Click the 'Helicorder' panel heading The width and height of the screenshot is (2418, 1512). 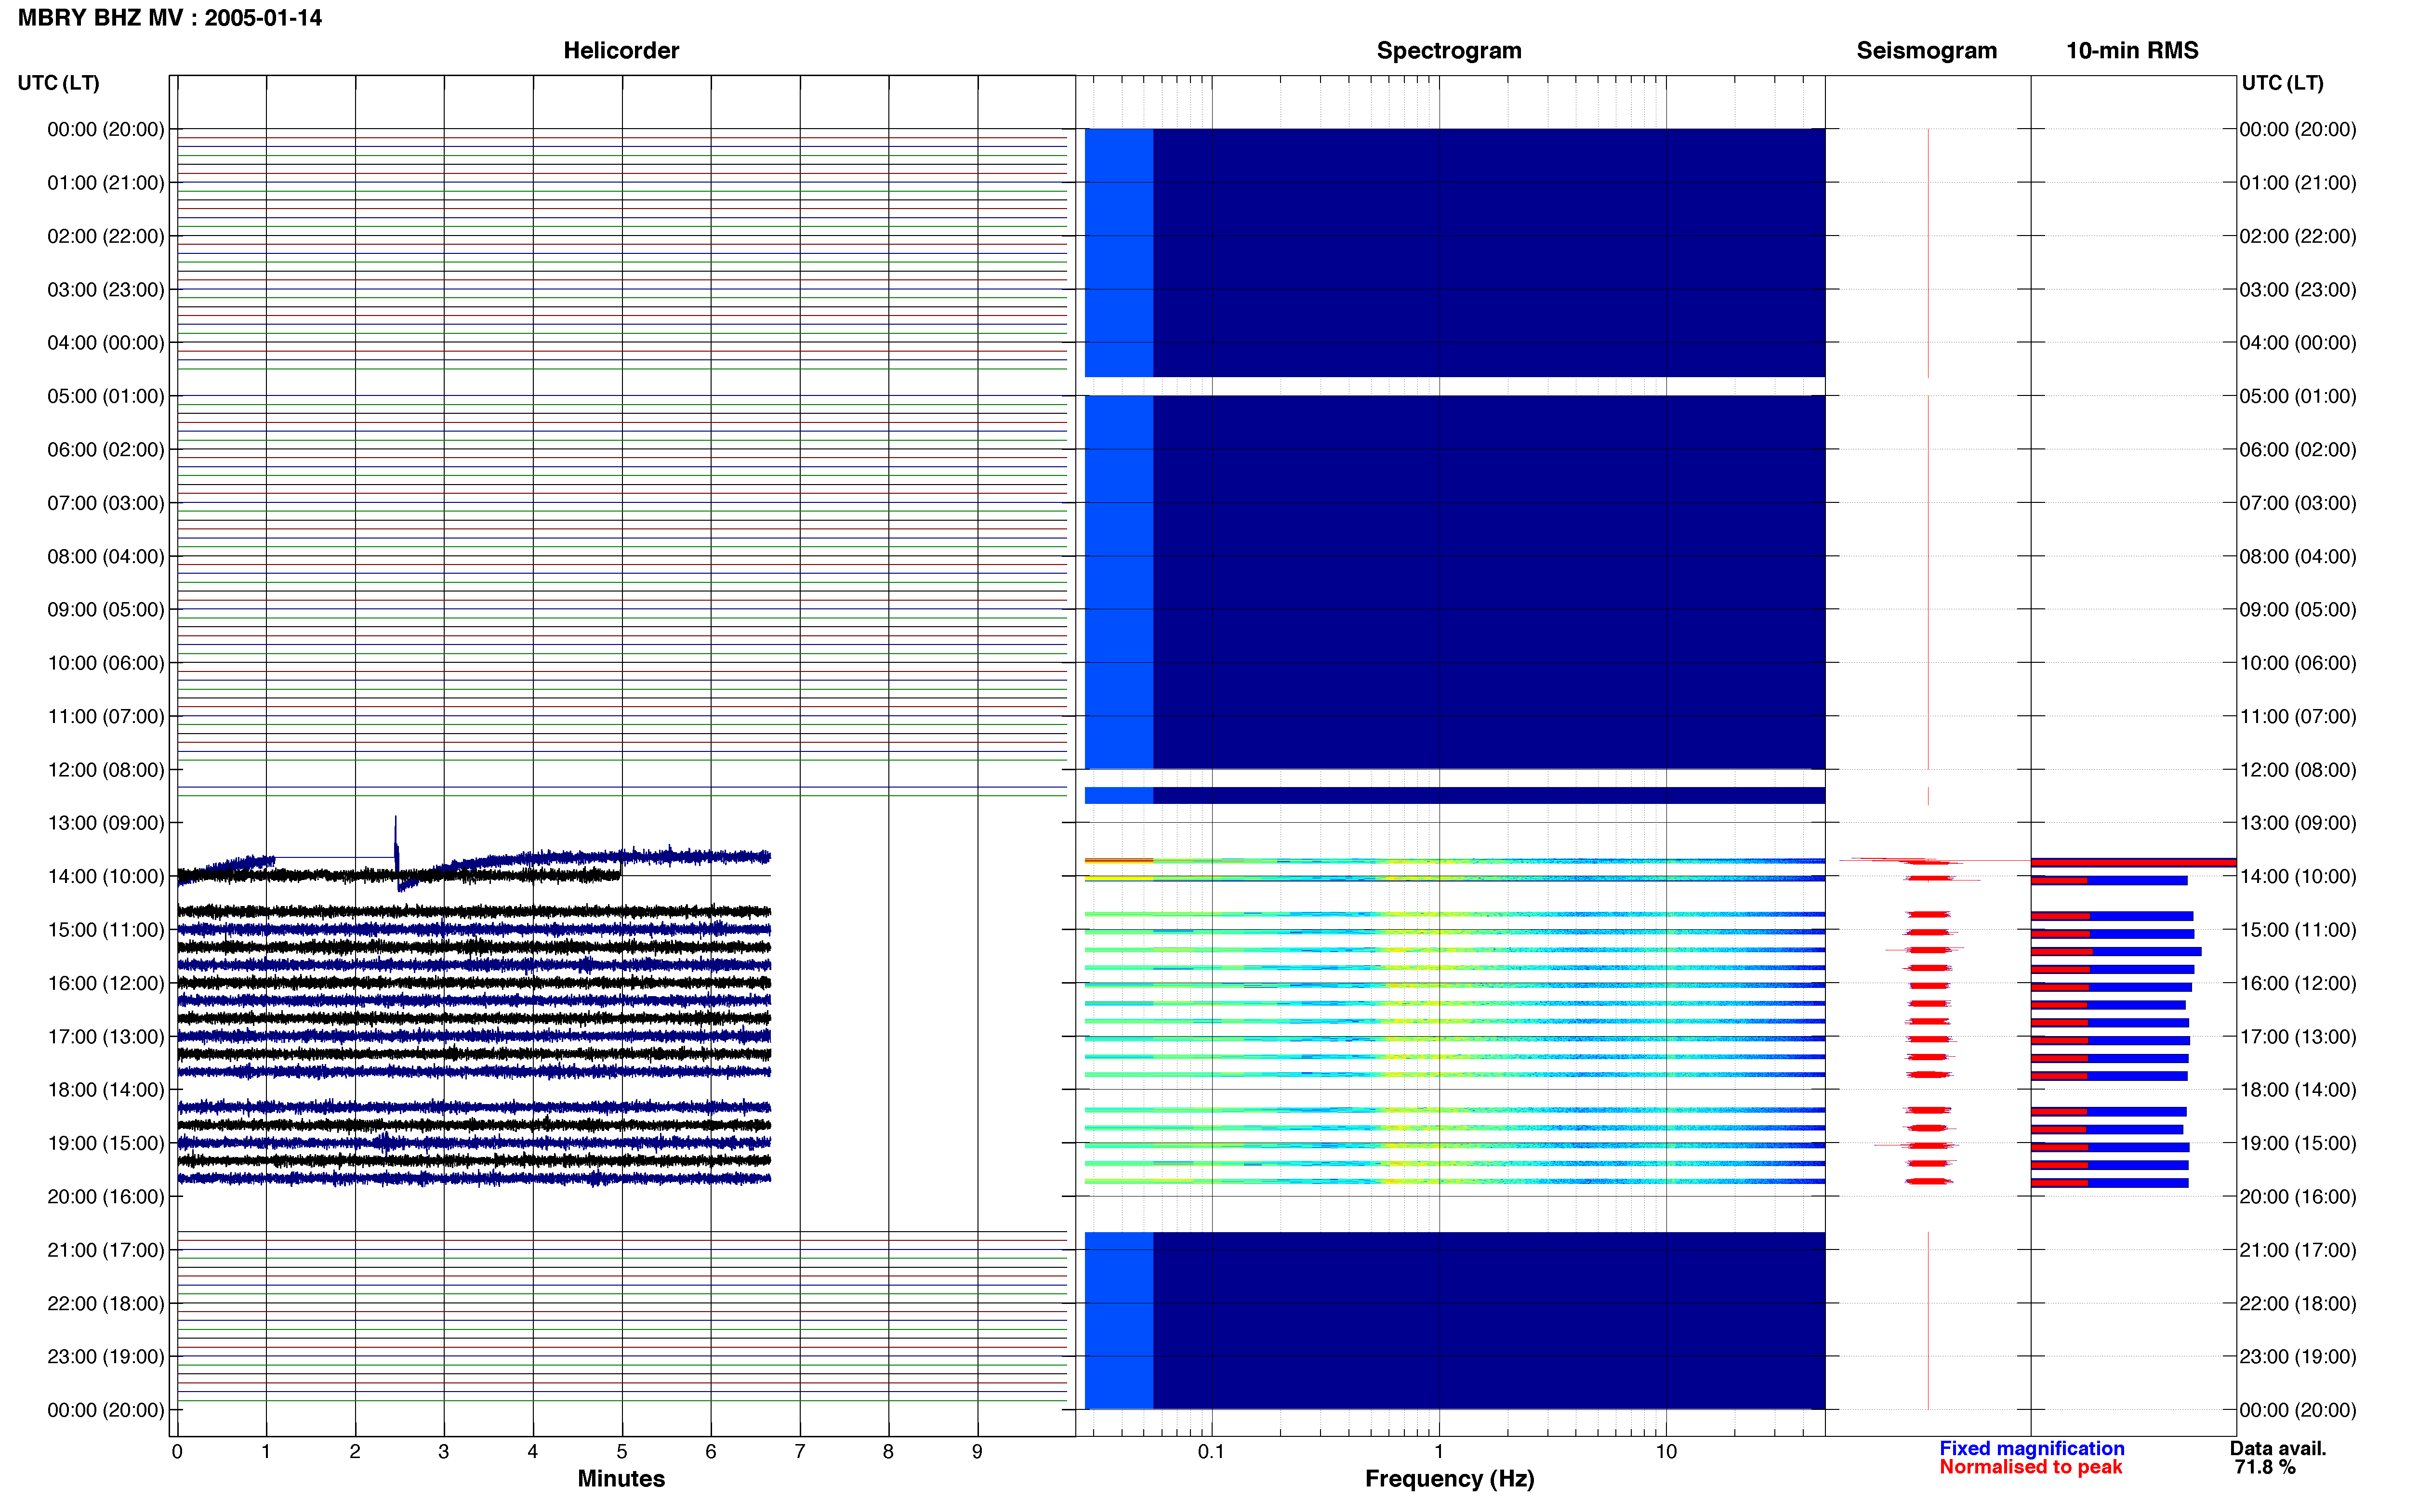621,50
